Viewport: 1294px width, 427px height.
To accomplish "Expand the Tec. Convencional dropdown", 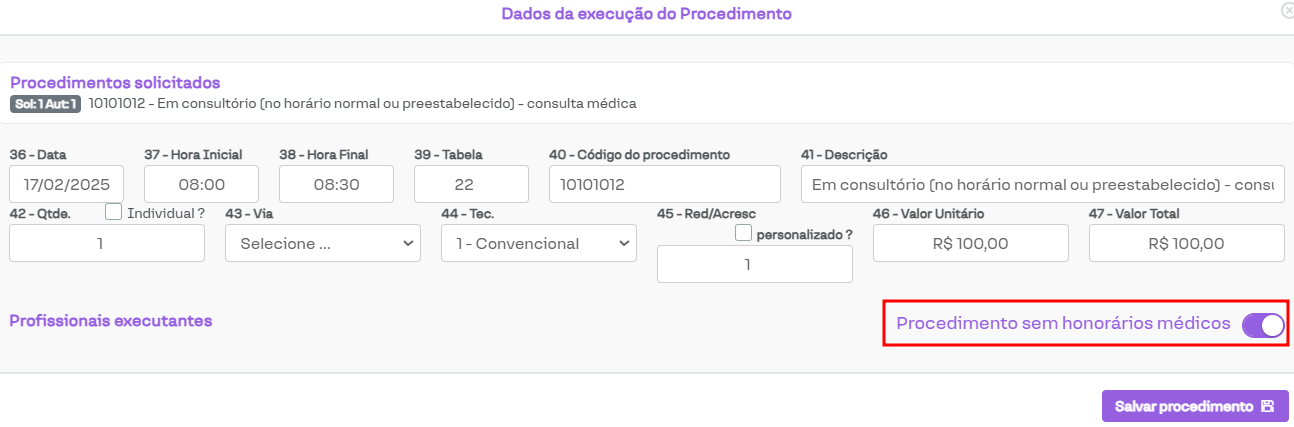I will click(539, 243).
